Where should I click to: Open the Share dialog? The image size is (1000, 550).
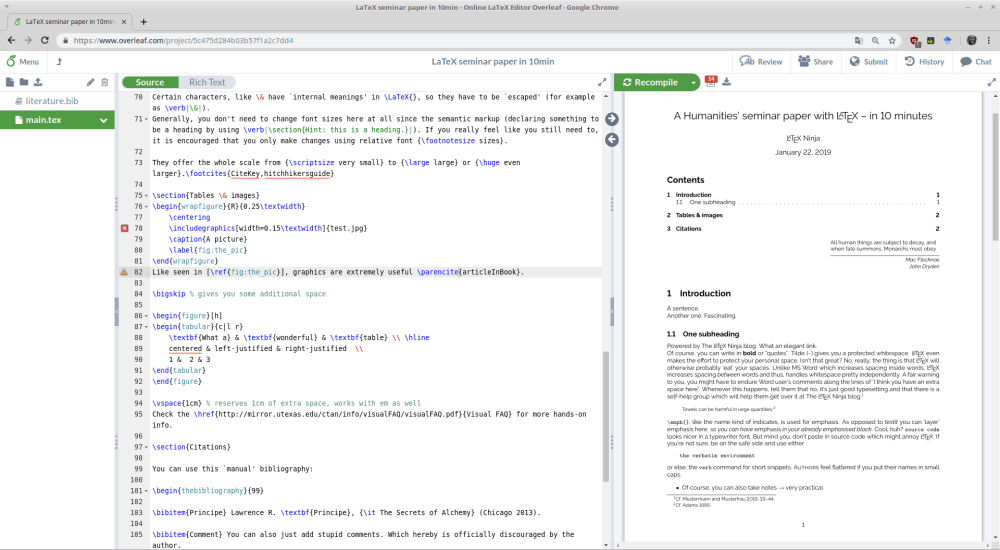pos(815,61)
